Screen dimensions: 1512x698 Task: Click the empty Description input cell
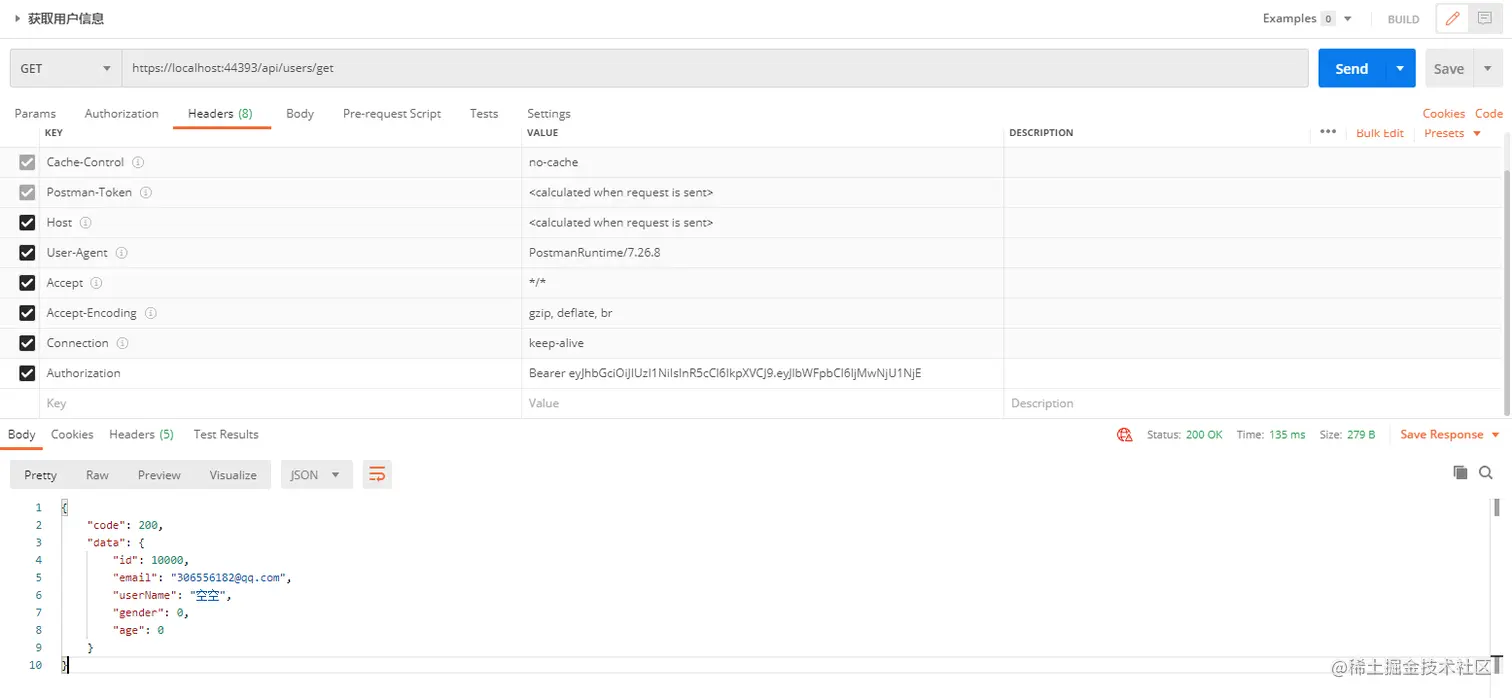tap(1255, 403)
